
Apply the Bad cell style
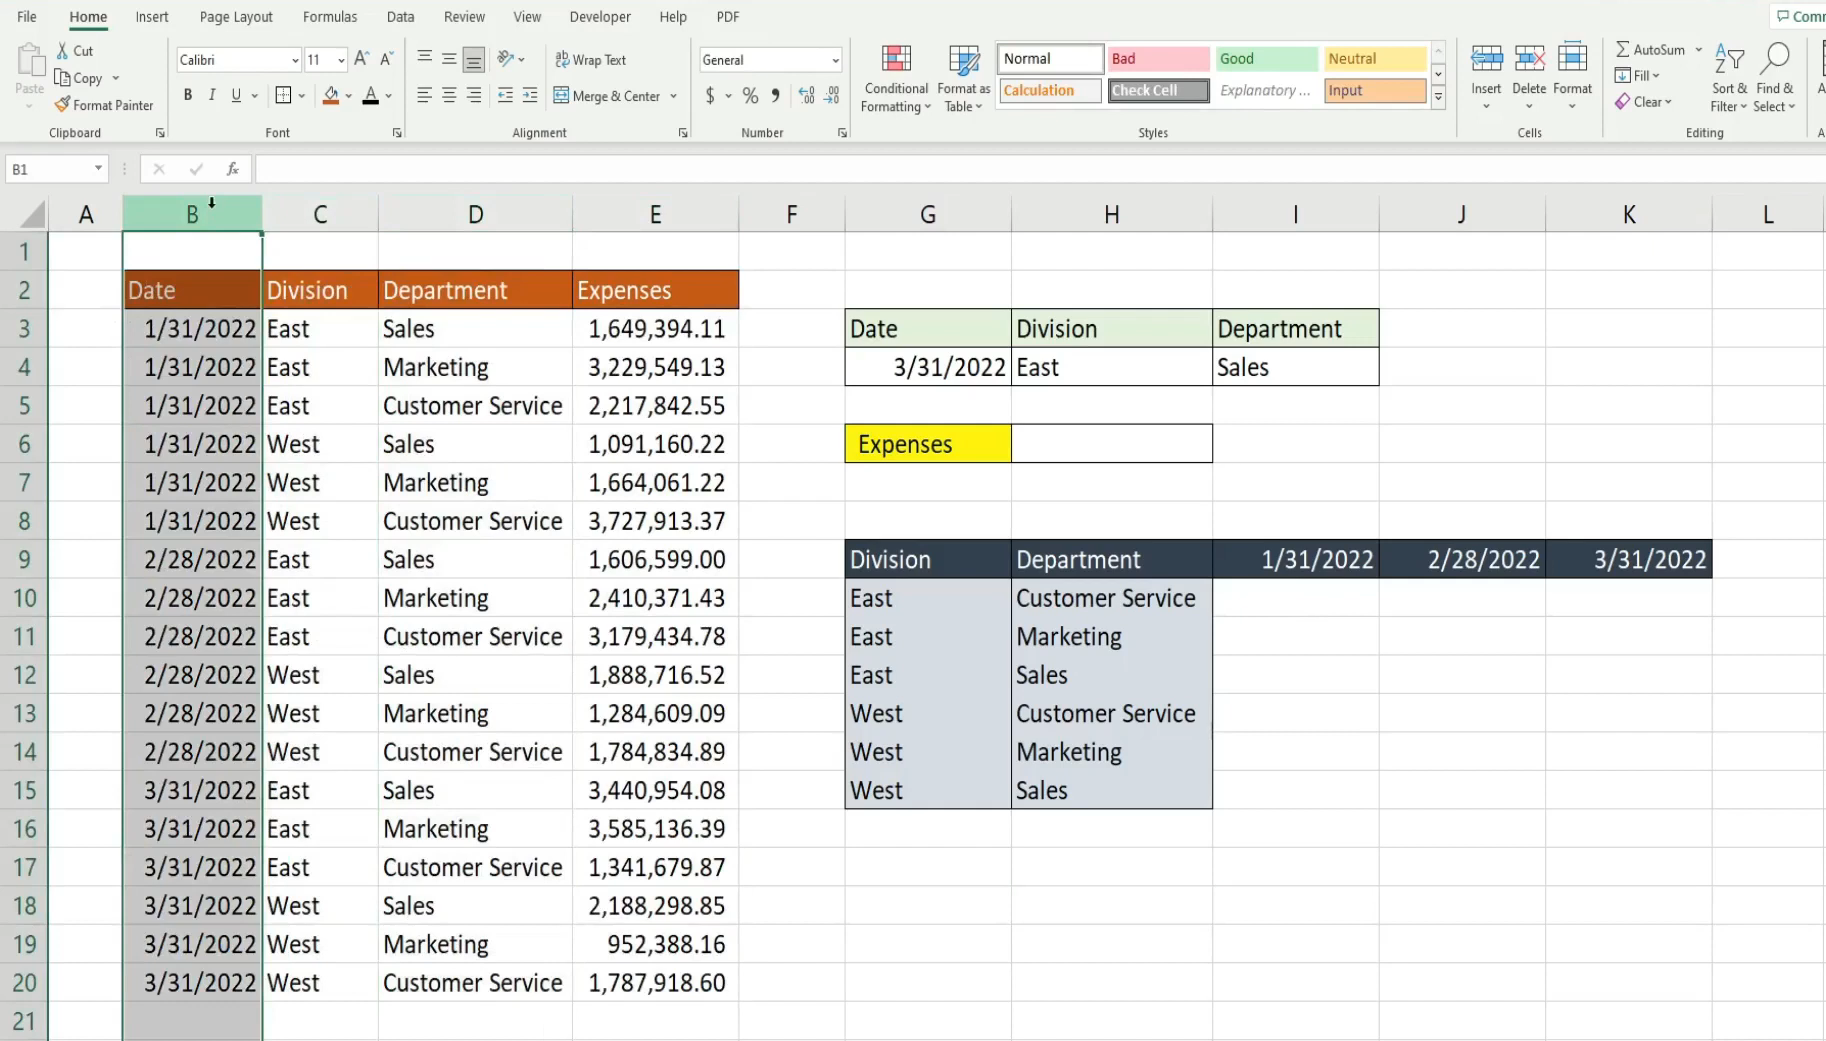tap(1158, 59)
